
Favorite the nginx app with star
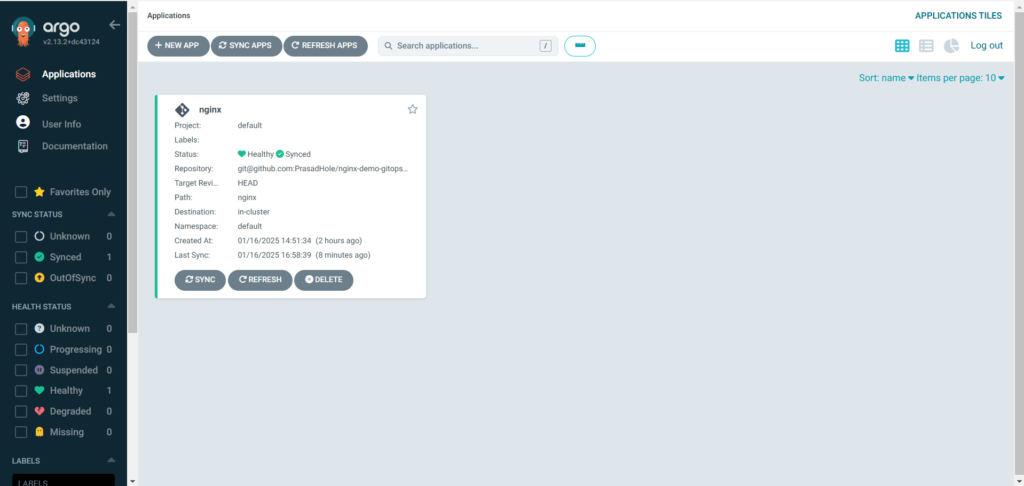[412, 110]
